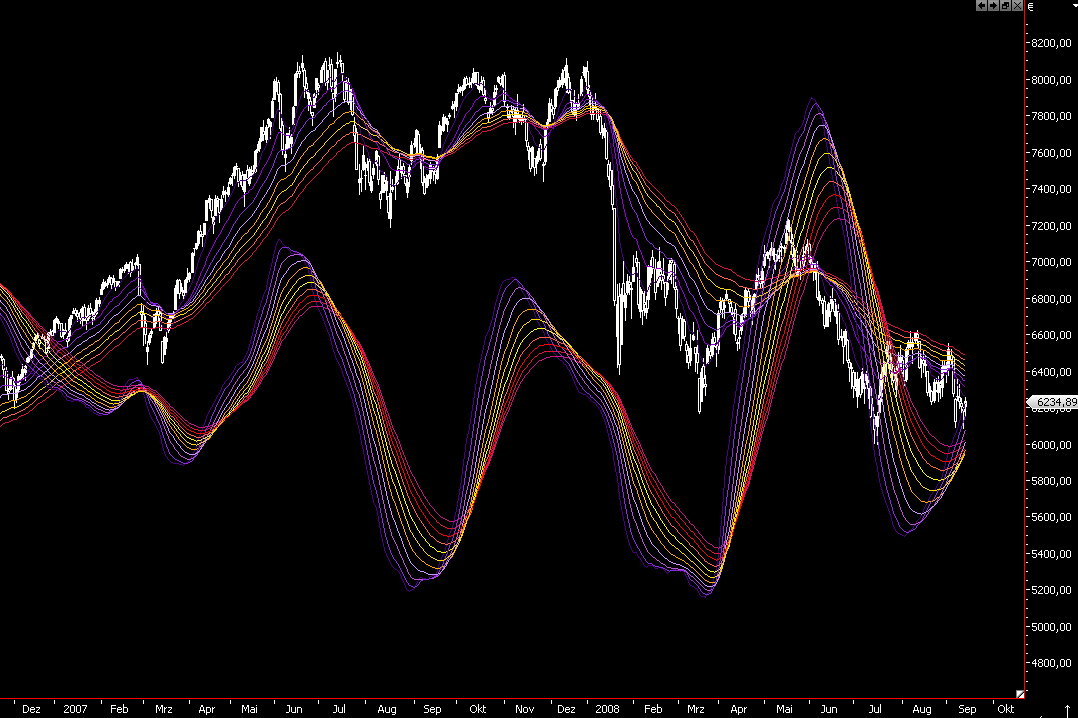Click the 5600,00 price axis label
The width and height of the screenshot is (1078, 718).
point(1051,517)
